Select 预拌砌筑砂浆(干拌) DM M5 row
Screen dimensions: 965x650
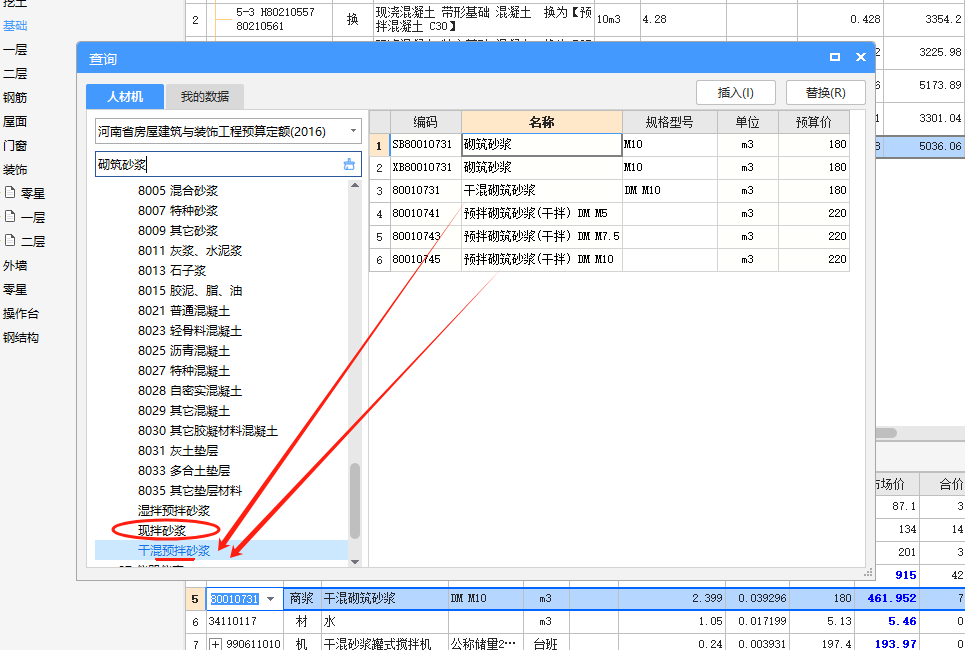(x=609, y=214)
